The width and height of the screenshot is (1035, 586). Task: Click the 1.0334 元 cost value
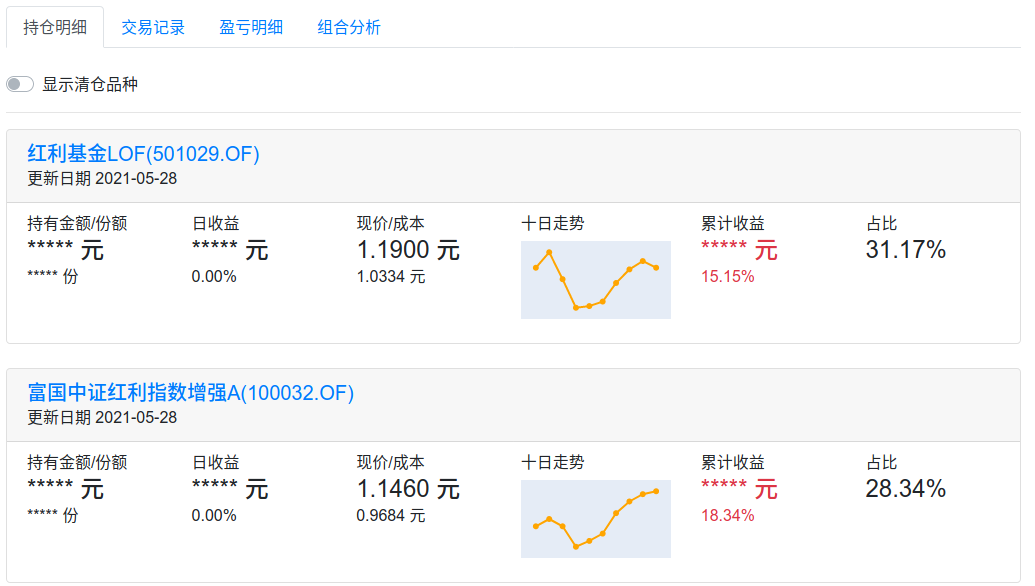391,277
